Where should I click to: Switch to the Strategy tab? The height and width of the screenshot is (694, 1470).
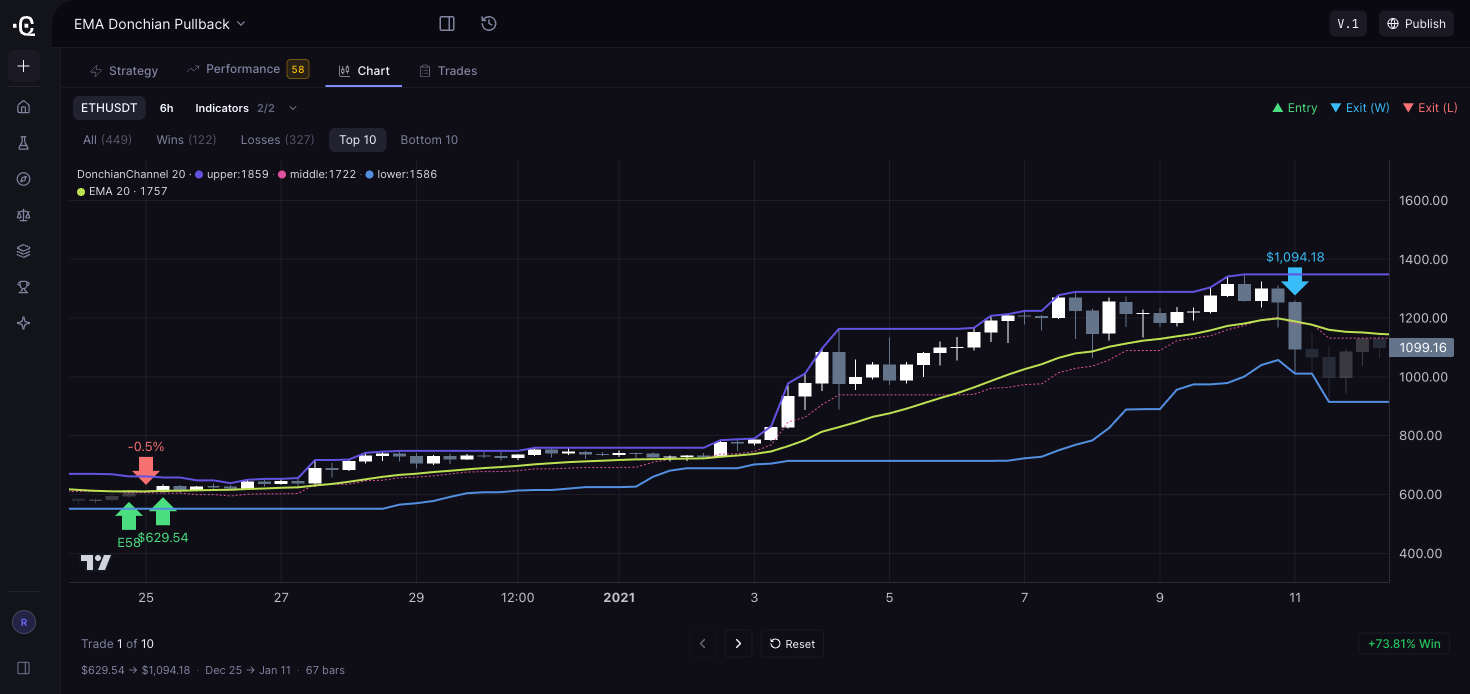124,70
